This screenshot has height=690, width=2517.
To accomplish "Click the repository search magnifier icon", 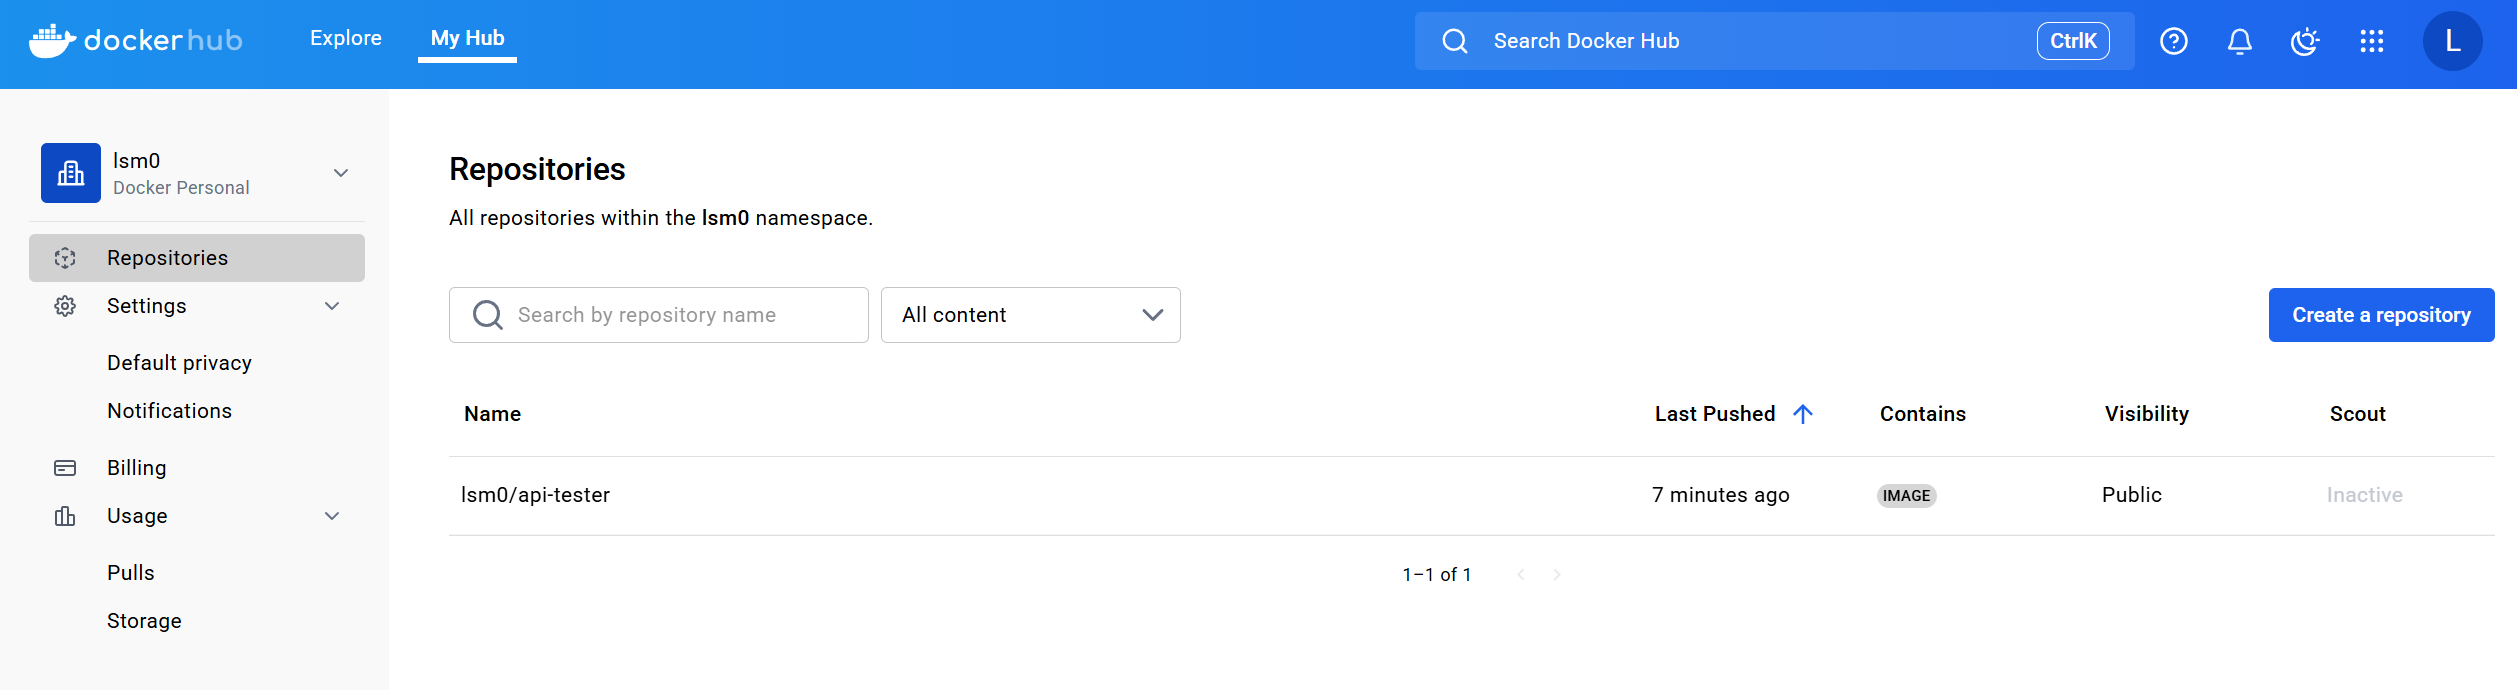I will (x=487, y=315).
